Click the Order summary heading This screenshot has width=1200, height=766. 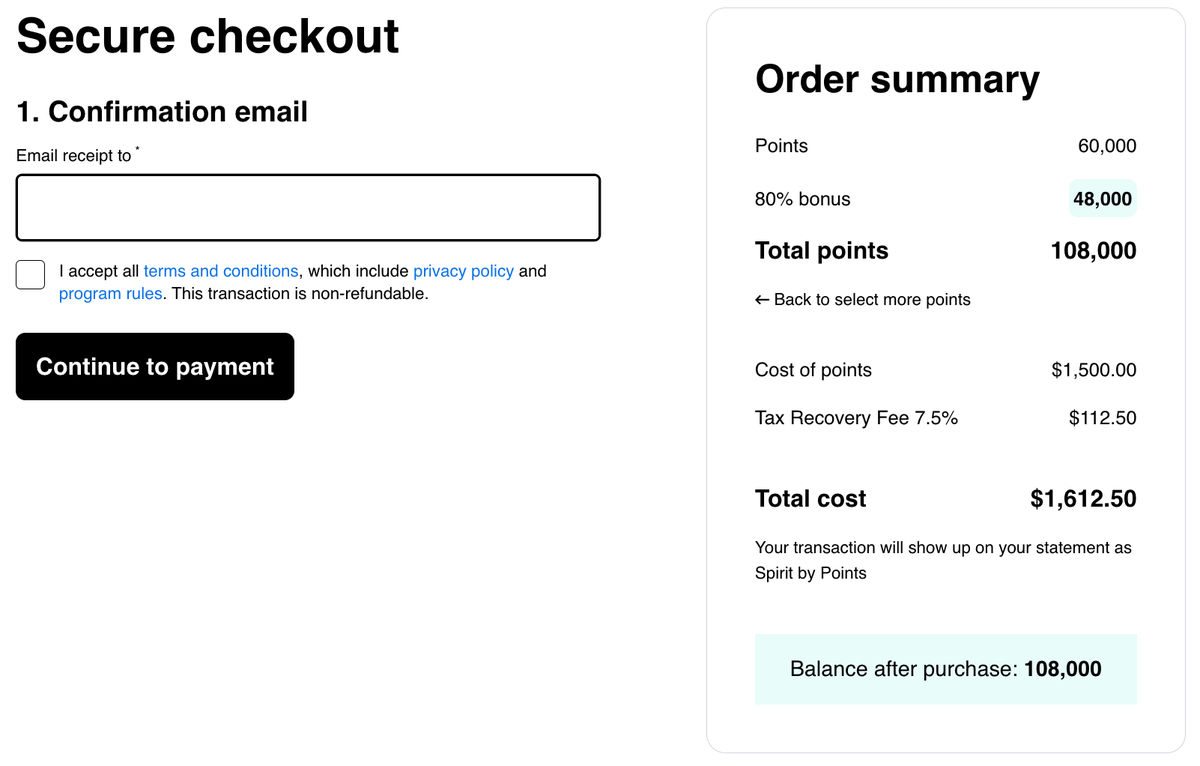point(897,78)
